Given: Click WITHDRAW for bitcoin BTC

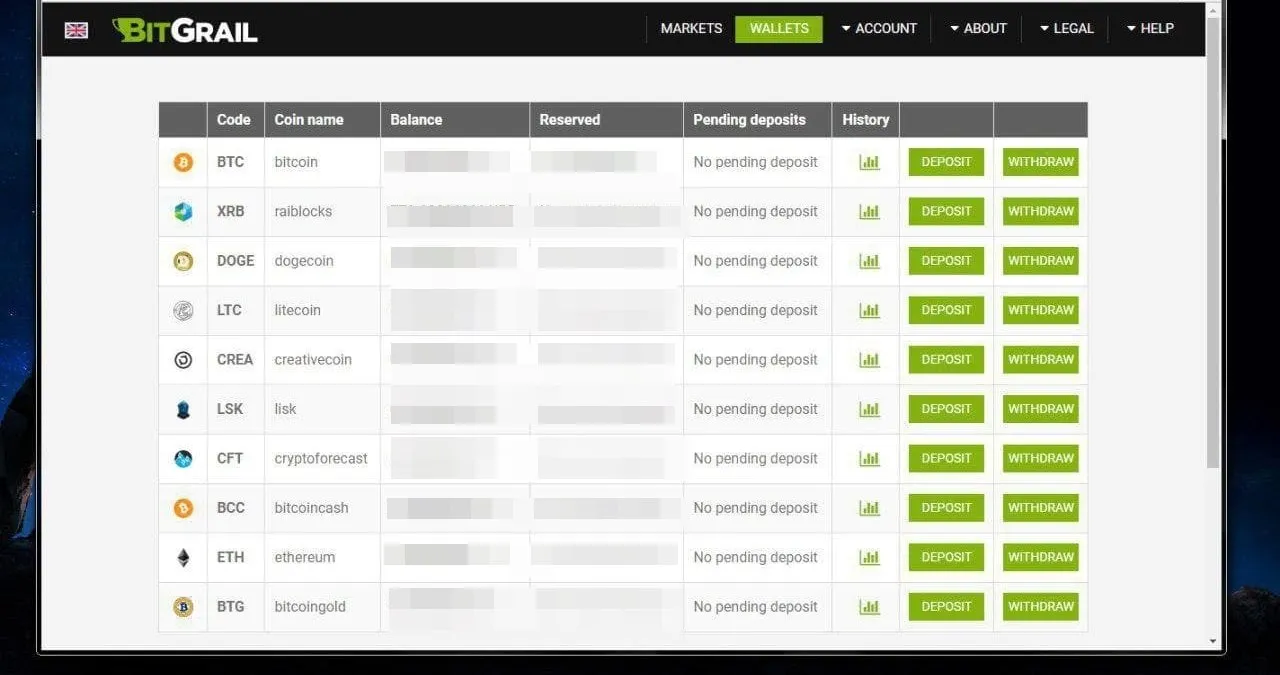Looking at the screenshot, I should [1041, 162].
